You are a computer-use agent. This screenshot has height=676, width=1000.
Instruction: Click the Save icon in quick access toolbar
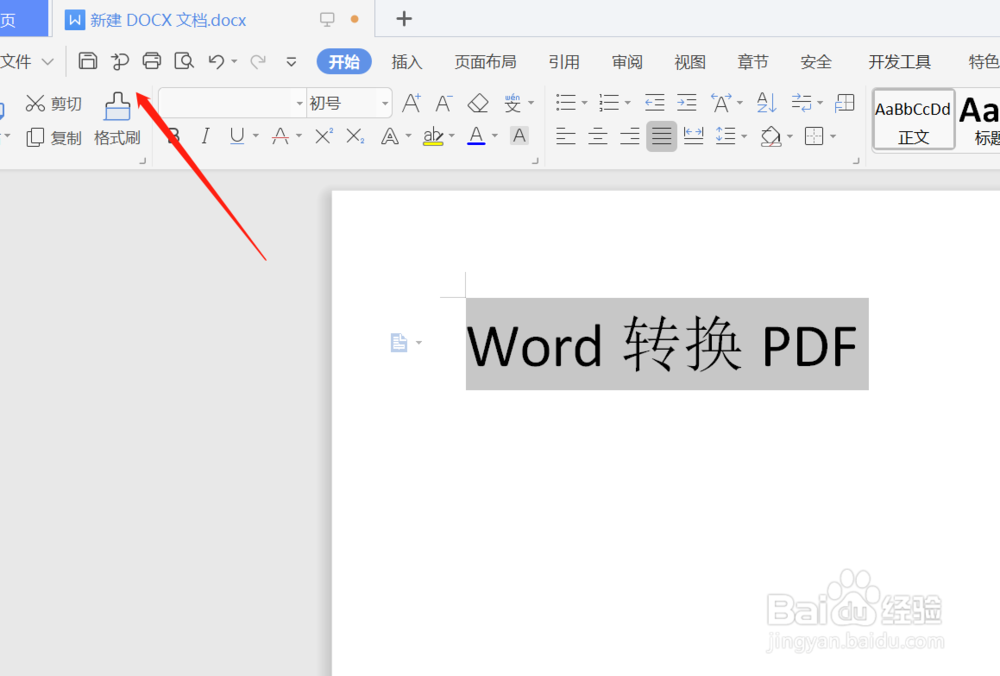tap(88, 61)
